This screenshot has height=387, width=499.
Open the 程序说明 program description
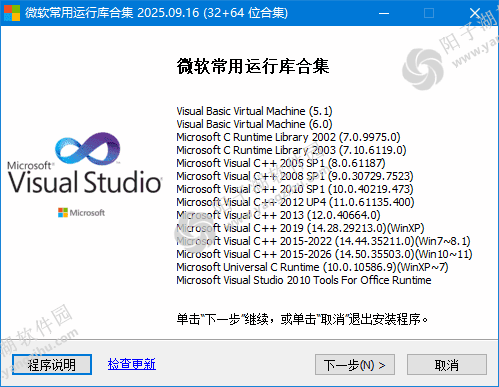pyautogui.click(x=52, y=365)
